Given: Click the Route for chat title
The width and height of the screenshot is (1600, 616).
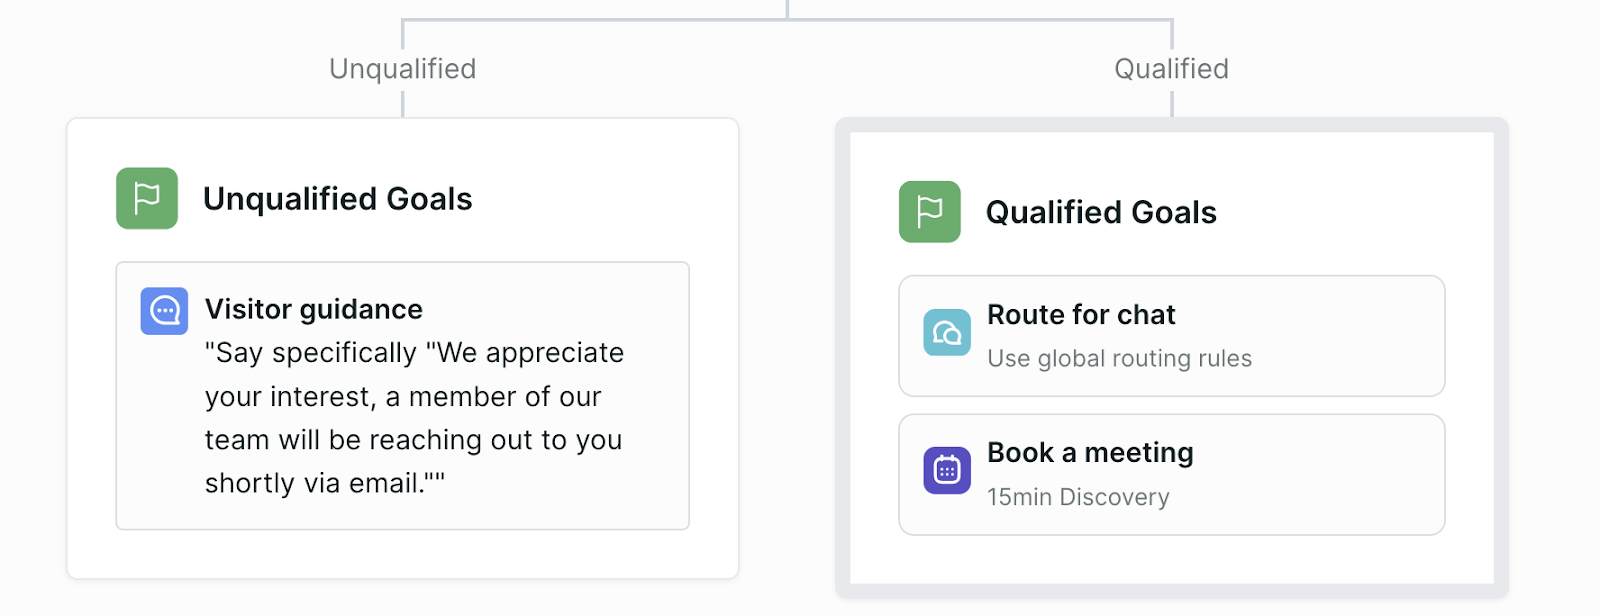Looking at the screenshot, I should click(x=1081, y=315).
